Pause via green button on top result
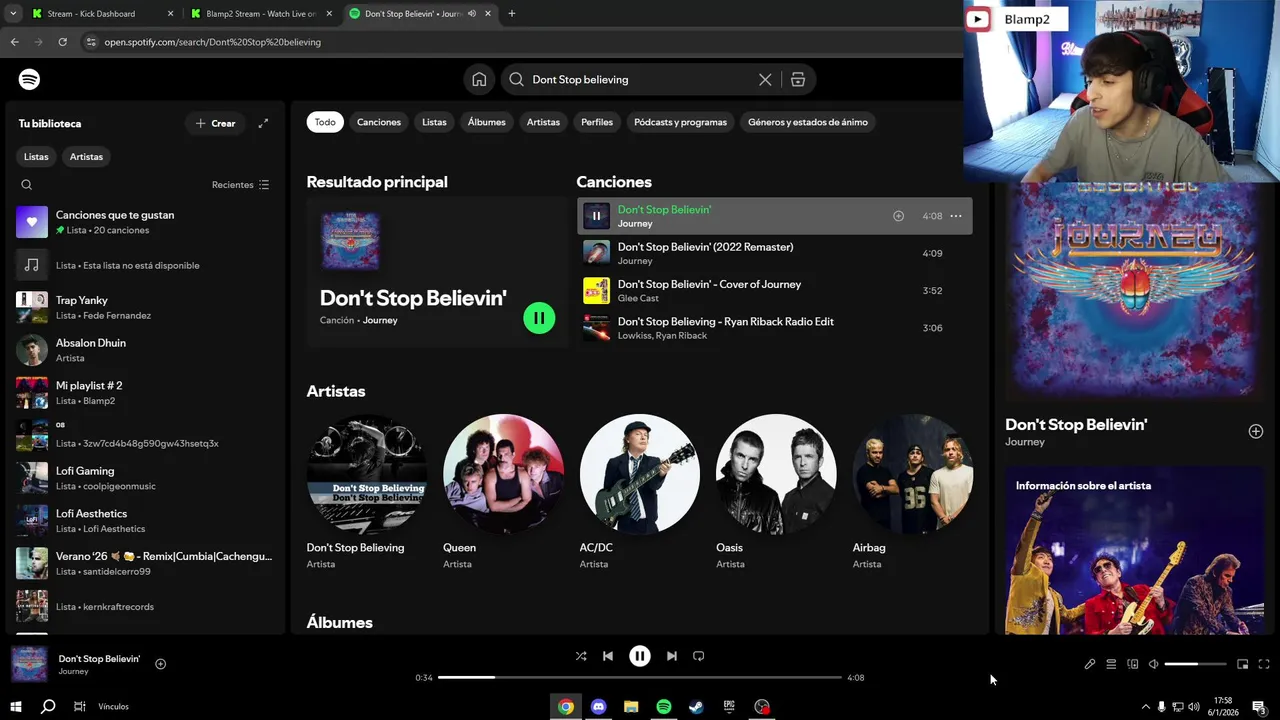Viewport: 1280px width, 720px height. coord(539,318)
